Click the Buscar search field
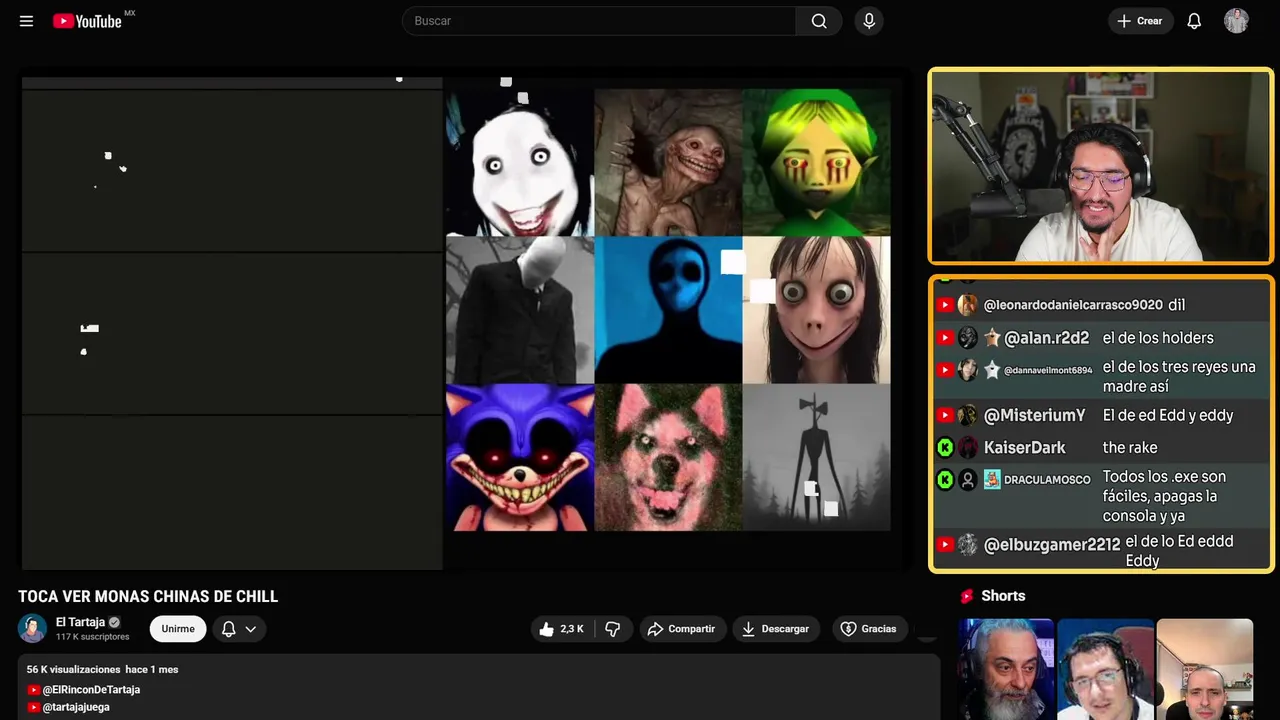Viewport: 1280px width, 720px height. pyautogui.click(x=599, y=21)
